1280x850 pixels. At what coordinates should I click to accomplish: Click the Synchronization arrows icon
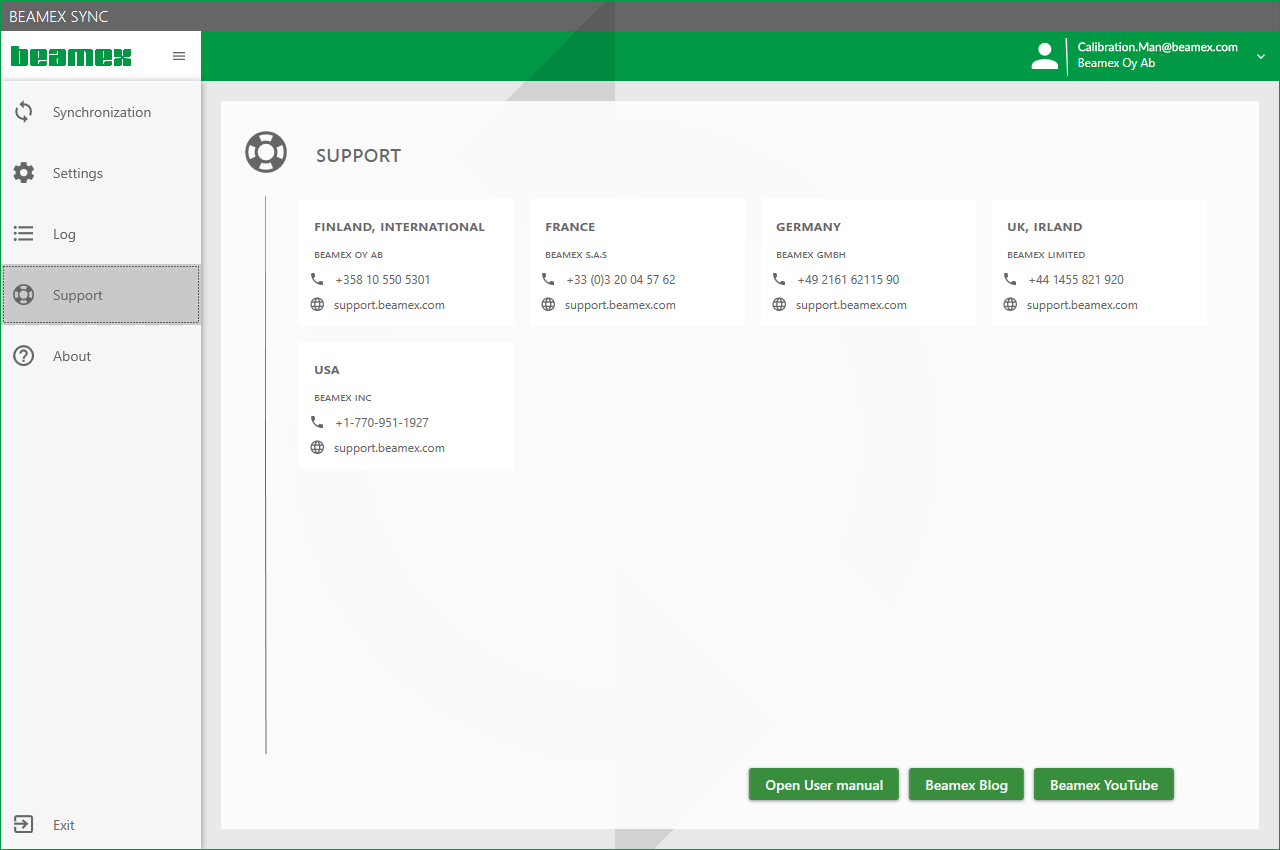click(x=23, y=112)
